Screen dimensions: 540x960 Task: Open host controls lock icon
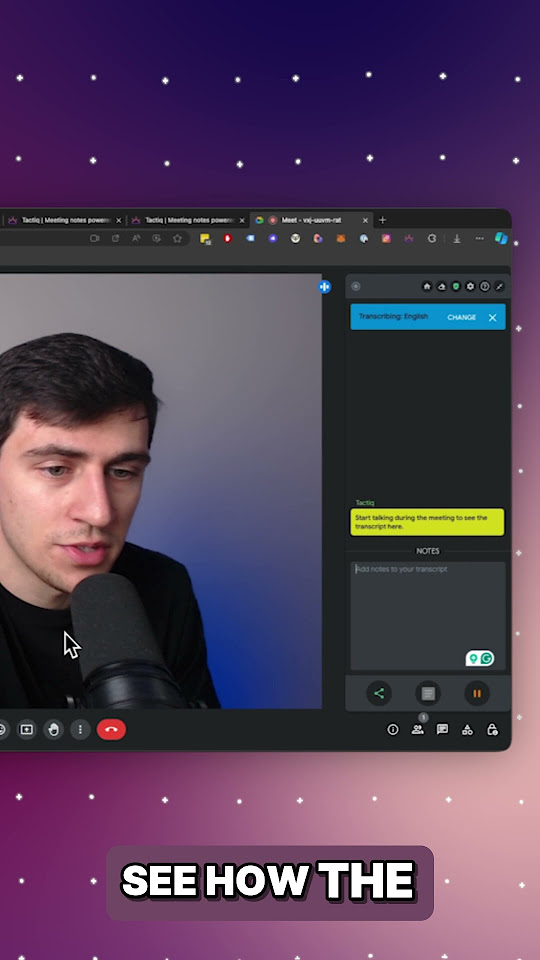click(x=492, y=729)
